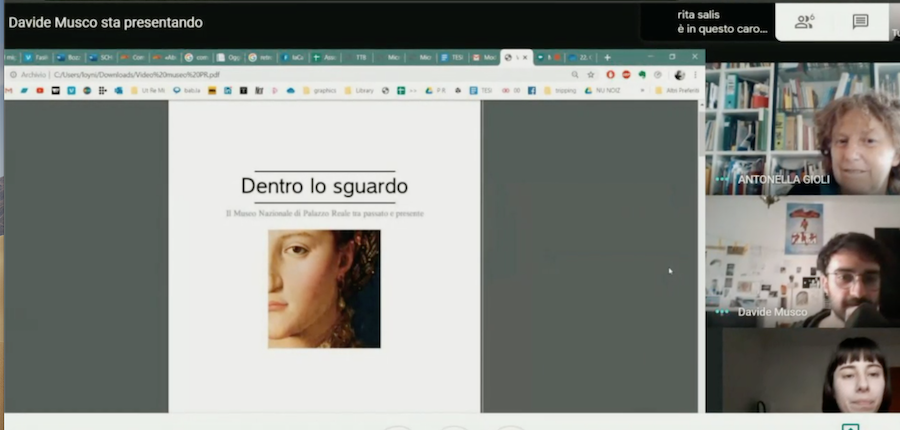Open the 'graphics' bookmark folder
Image resolution: width=900 pixels, height=430 pixels.
pyautogui.click(x=320, y=91)
